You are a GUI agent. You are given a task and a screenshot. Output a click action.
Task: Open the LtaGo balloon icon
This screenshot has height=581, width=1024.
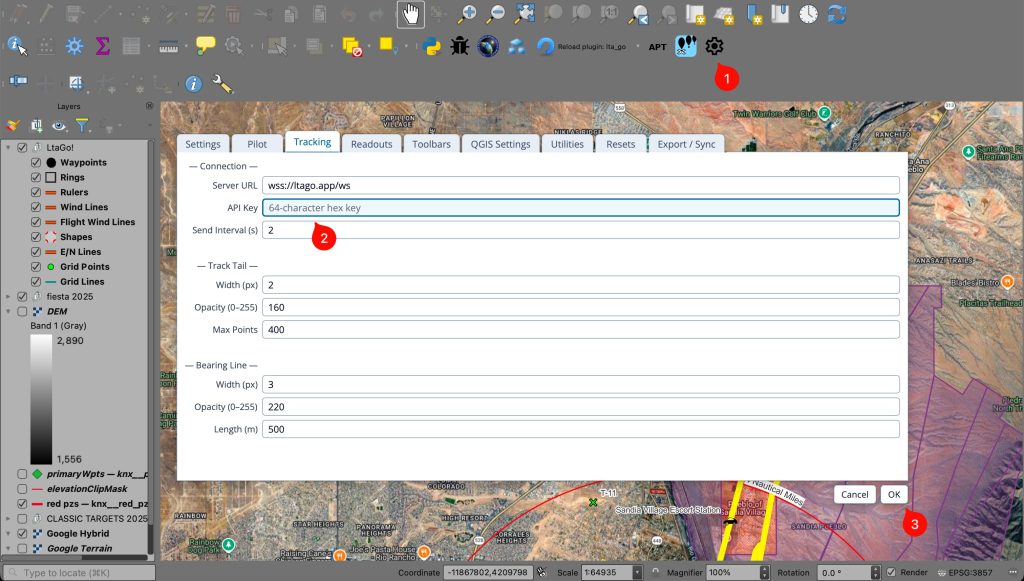[686, 46]
